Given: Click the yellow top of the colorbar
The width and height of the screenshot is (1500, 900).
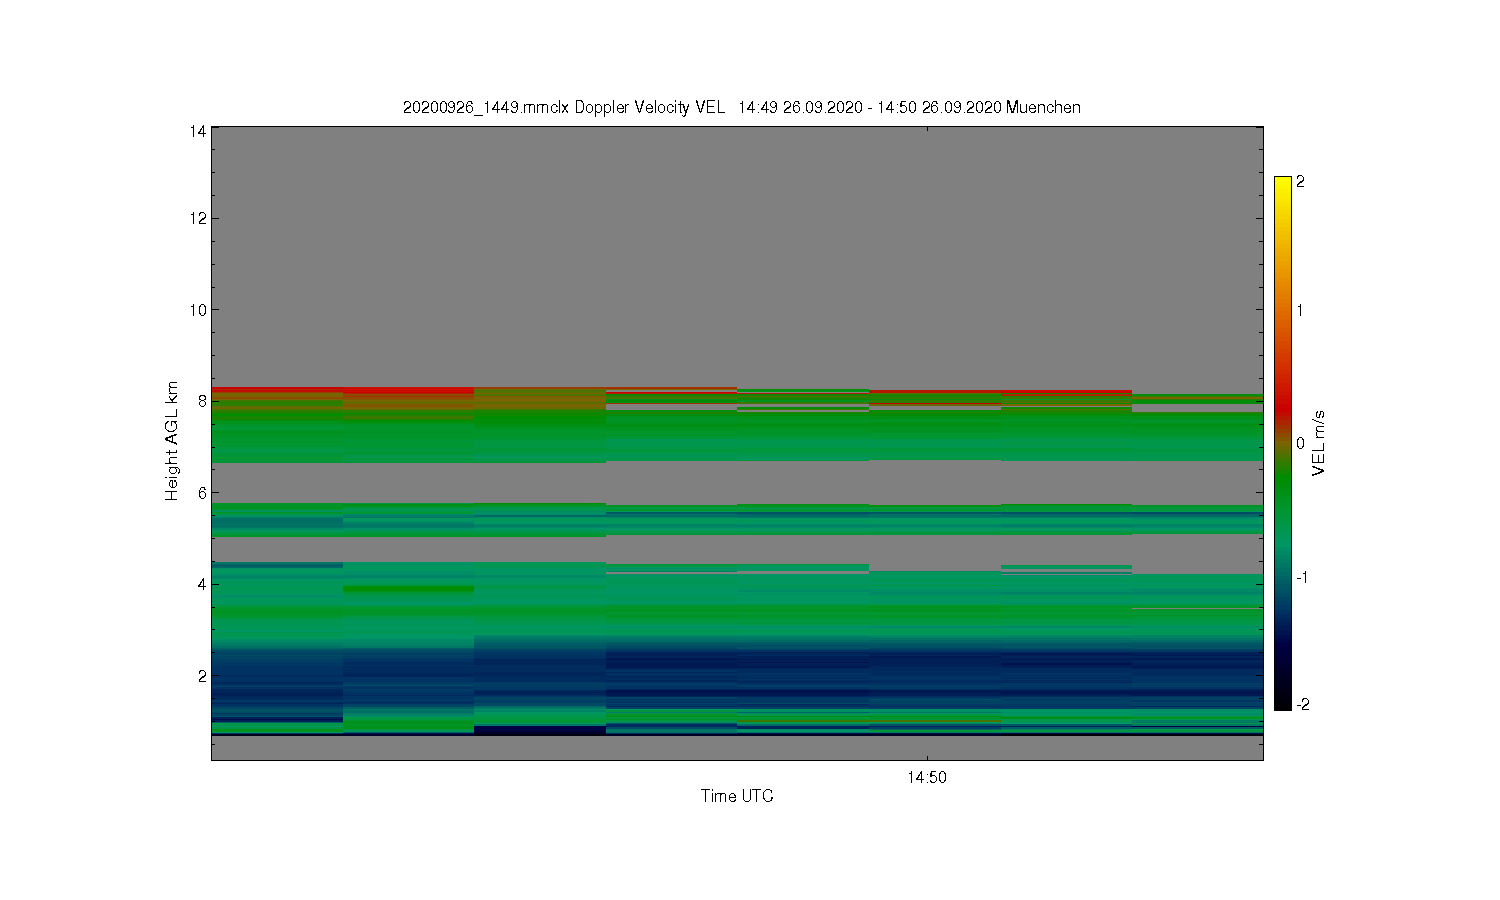Looking at the screenshot, I should 1283,185.
